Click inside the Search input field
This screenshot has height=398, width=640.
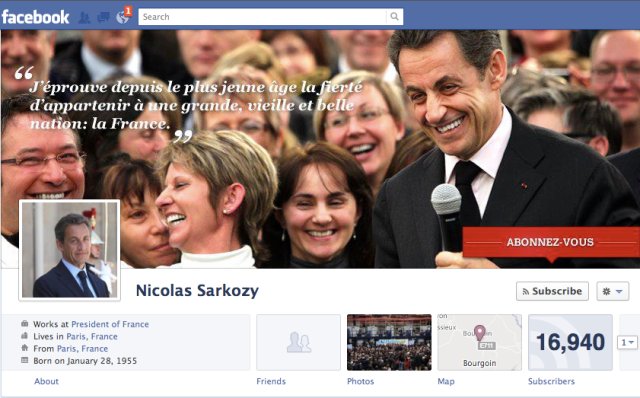262,17
